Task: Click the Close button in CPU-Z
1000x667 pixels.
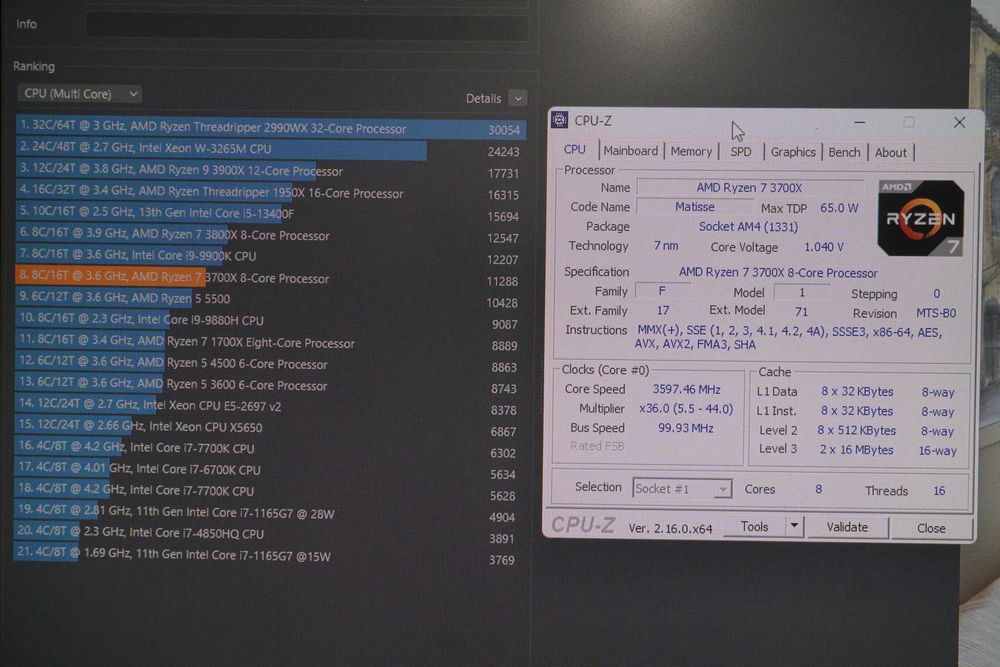Action: coord(931,528)
